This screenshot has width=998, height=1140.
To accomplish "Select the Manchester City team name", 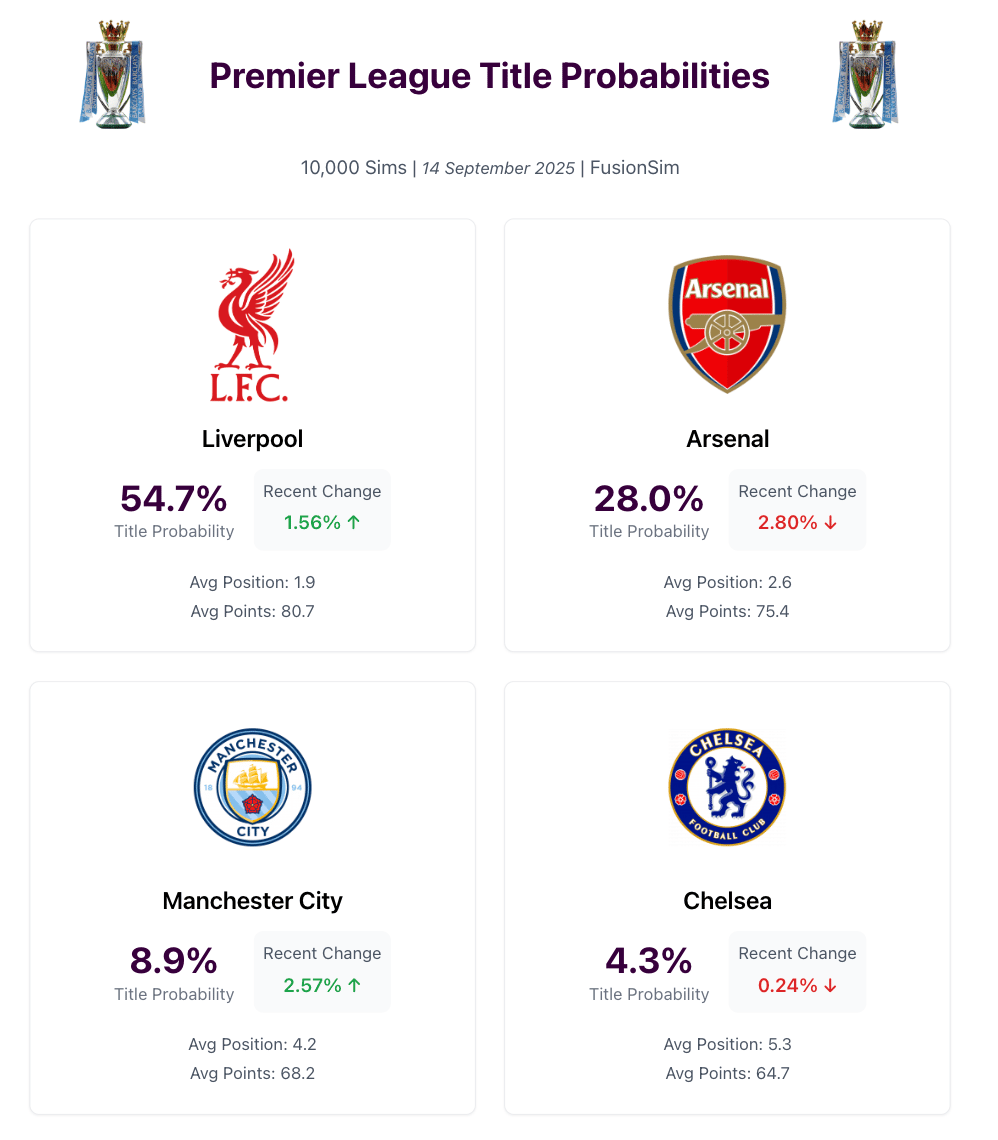I will coord(252,901).
